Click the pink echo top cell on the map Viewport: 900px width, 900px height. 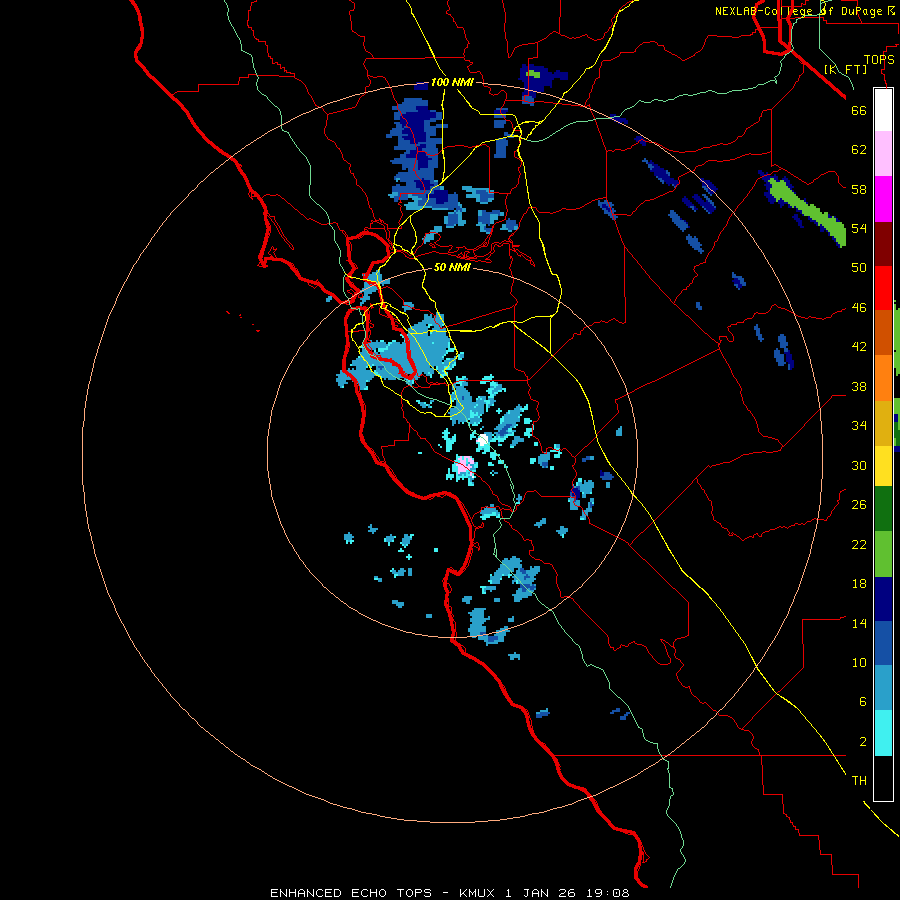click(x=465, y=463)
